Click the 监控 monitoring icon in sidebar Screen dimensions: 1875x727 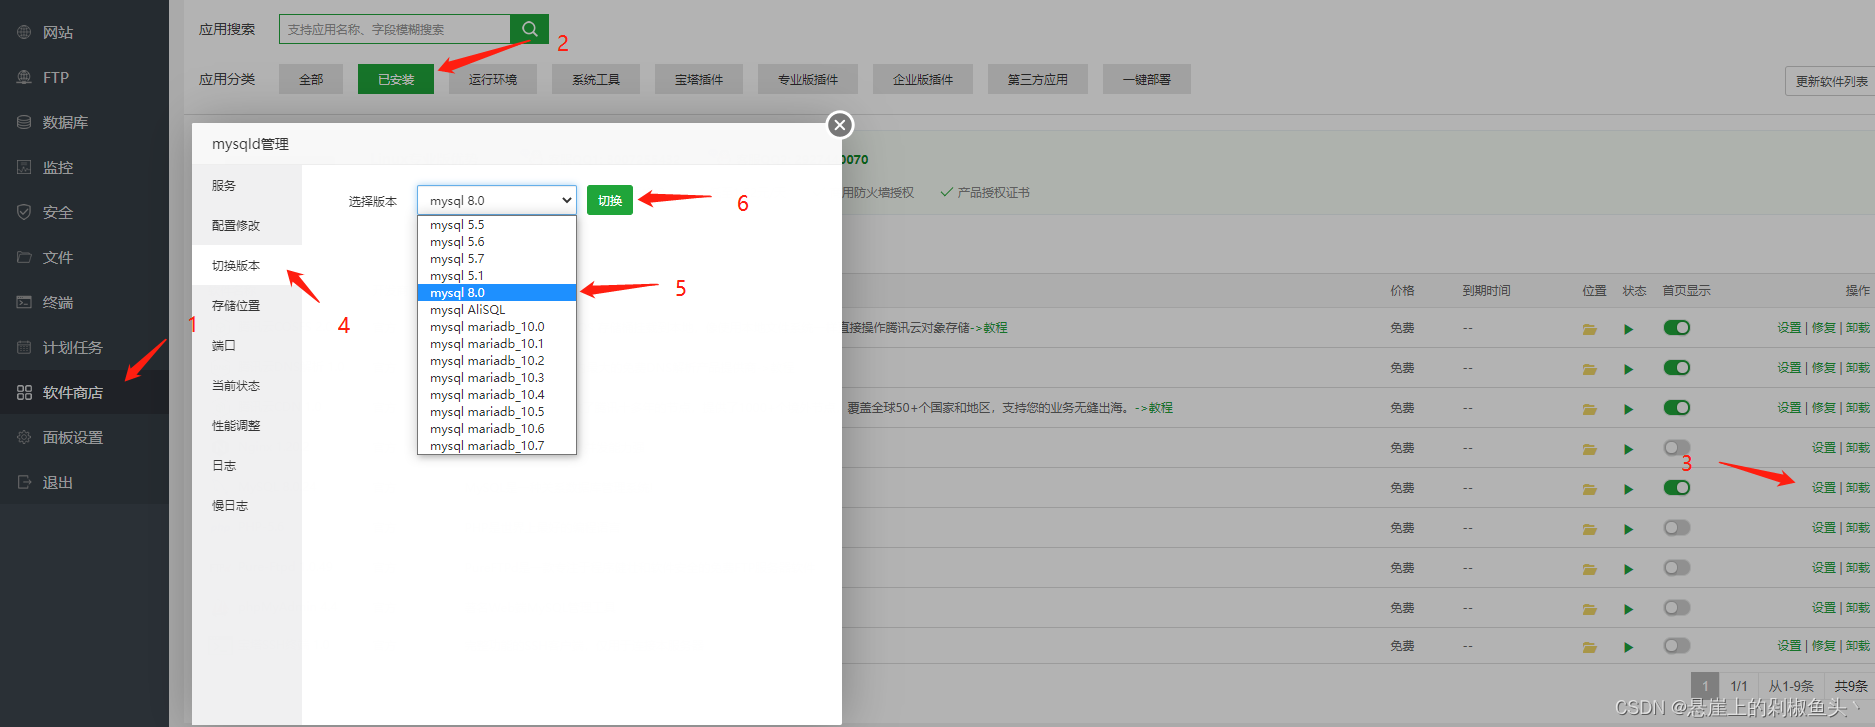[24, 167]
